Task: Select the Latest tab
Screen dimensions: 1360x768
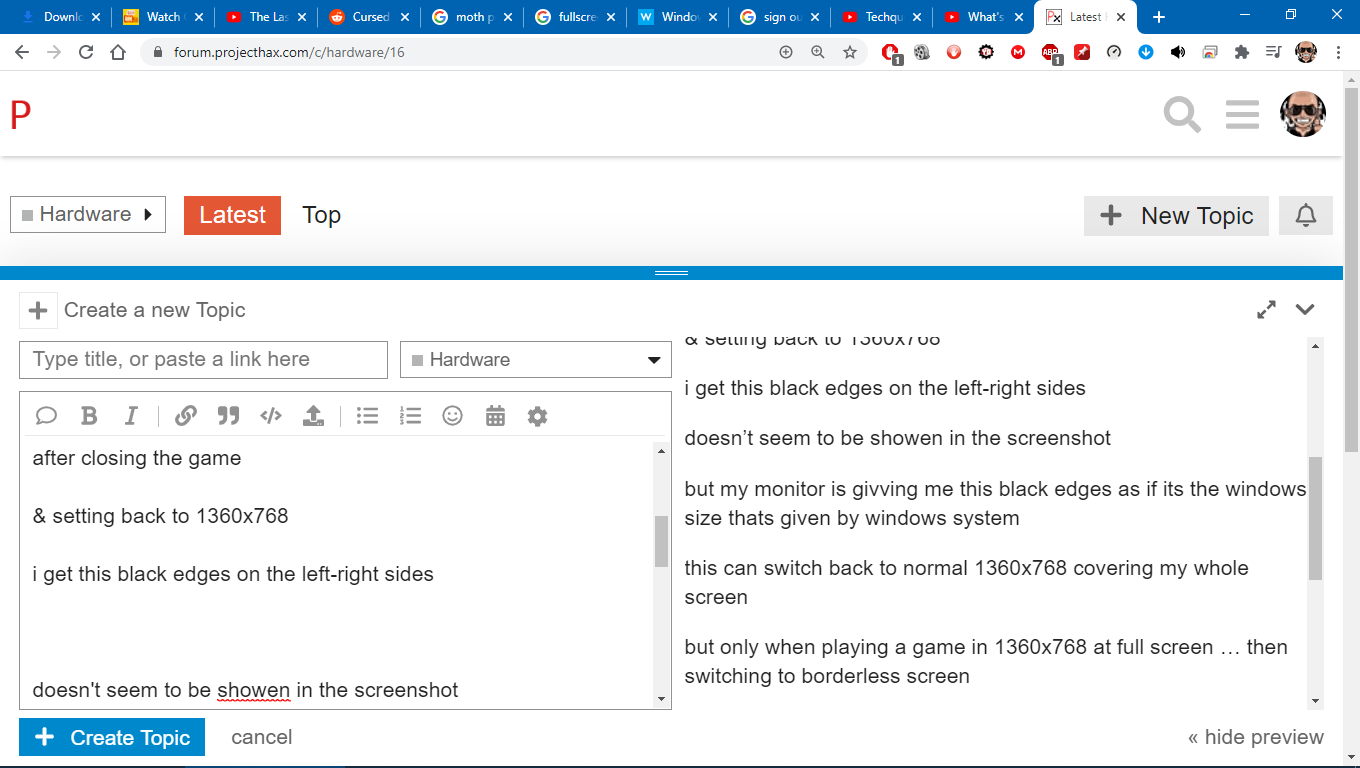Action: [232, 215]
